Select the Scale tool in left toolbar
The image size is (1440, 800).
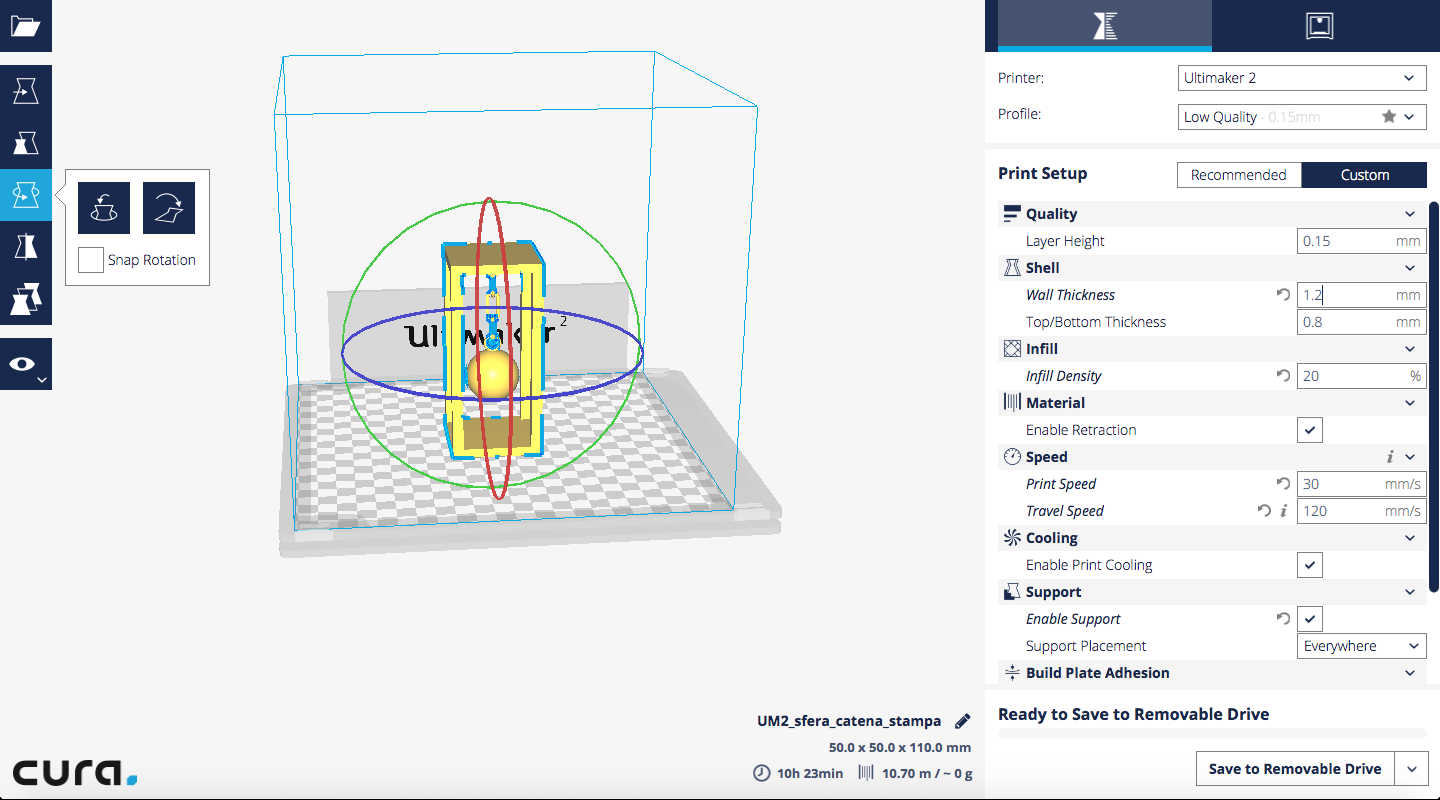pyautogui.click(x=25, y=144)
